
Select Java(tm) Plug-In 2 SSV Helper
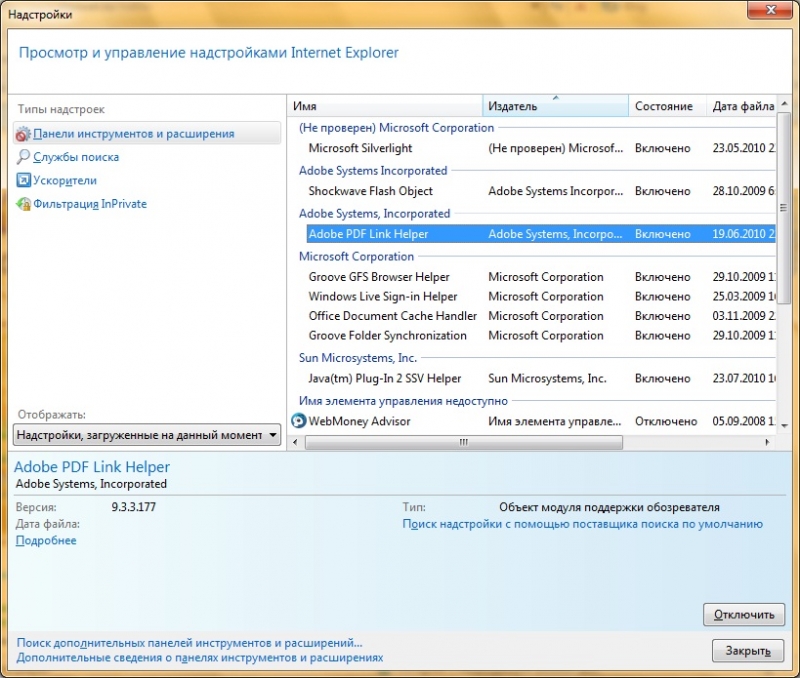541,379
